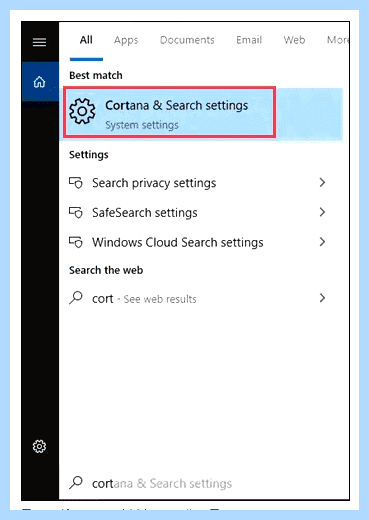Screen dimensions: 369x520
Task: Expand the Search privacy settings chevron
Action: (322, 183)
